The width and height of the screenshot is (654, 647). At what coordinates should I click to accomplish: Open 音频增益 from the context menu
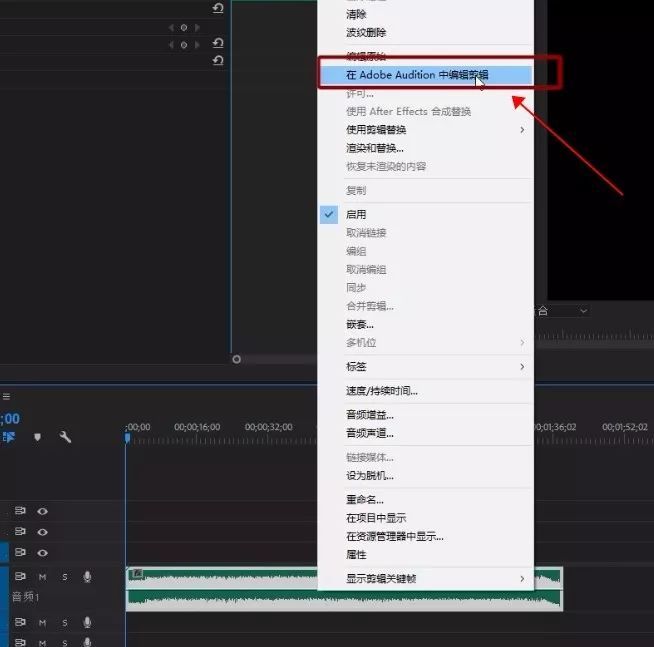(370, 414)
